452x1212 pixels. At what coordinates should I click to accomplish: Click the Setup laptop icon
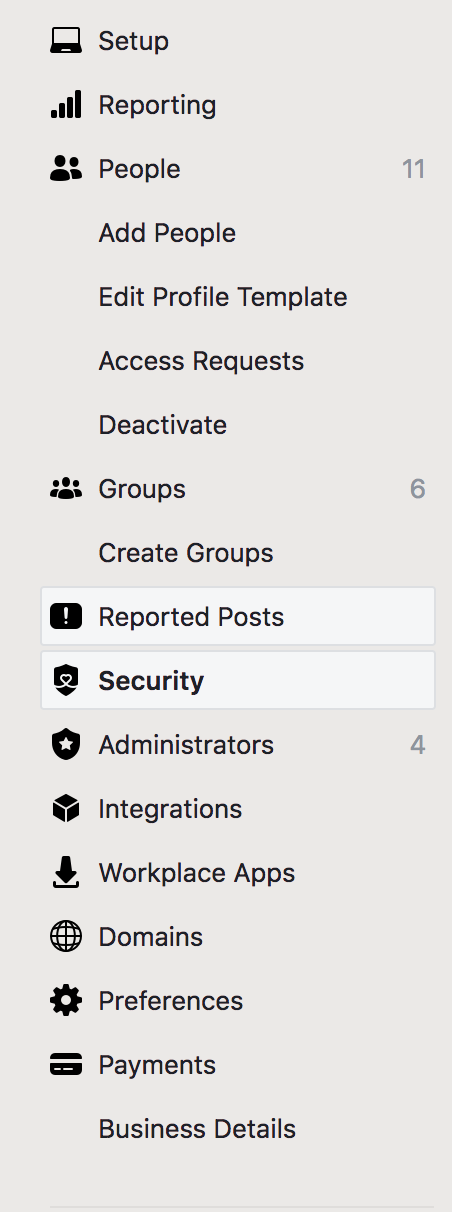(x=66, y=41)
